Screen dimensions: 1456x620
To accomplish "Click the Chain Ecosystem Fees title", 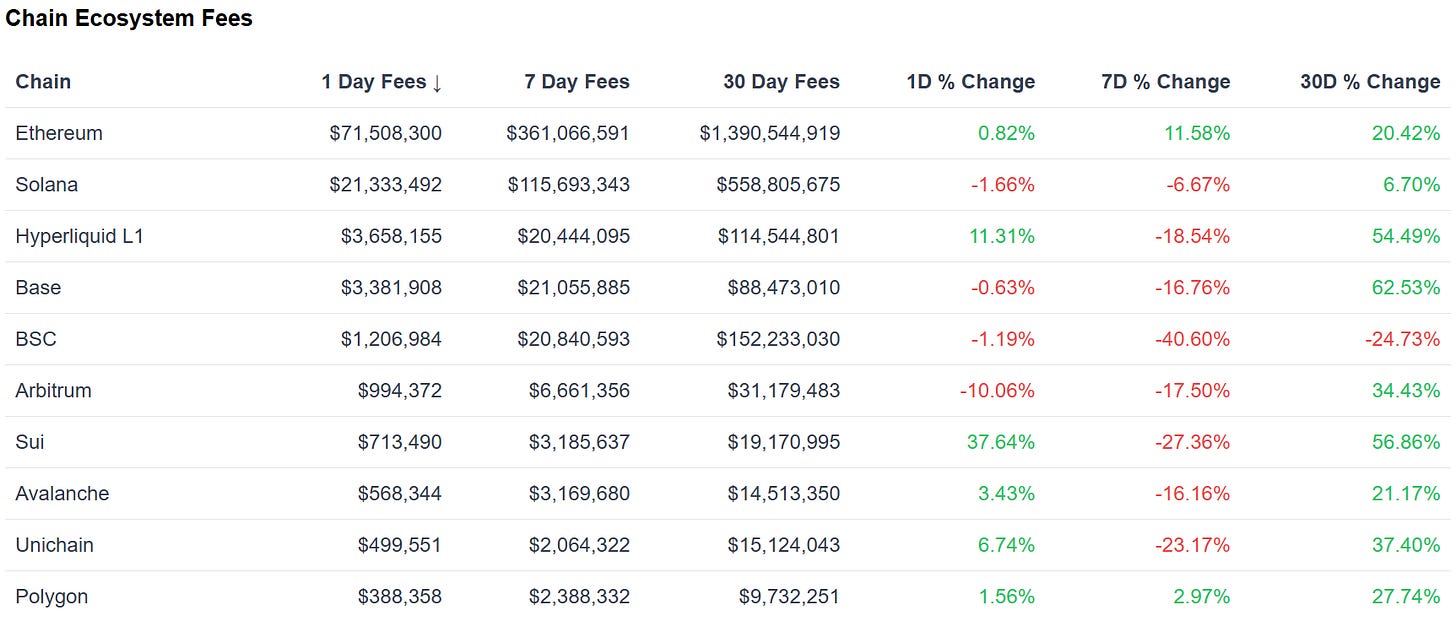I will point(129,19).
